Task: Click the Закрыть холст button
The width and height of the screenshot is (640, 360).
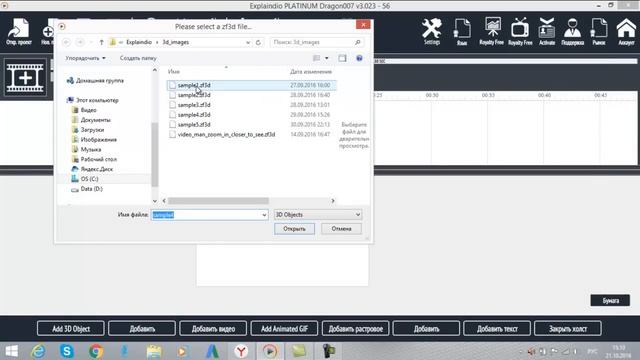Action: (568, 329)
